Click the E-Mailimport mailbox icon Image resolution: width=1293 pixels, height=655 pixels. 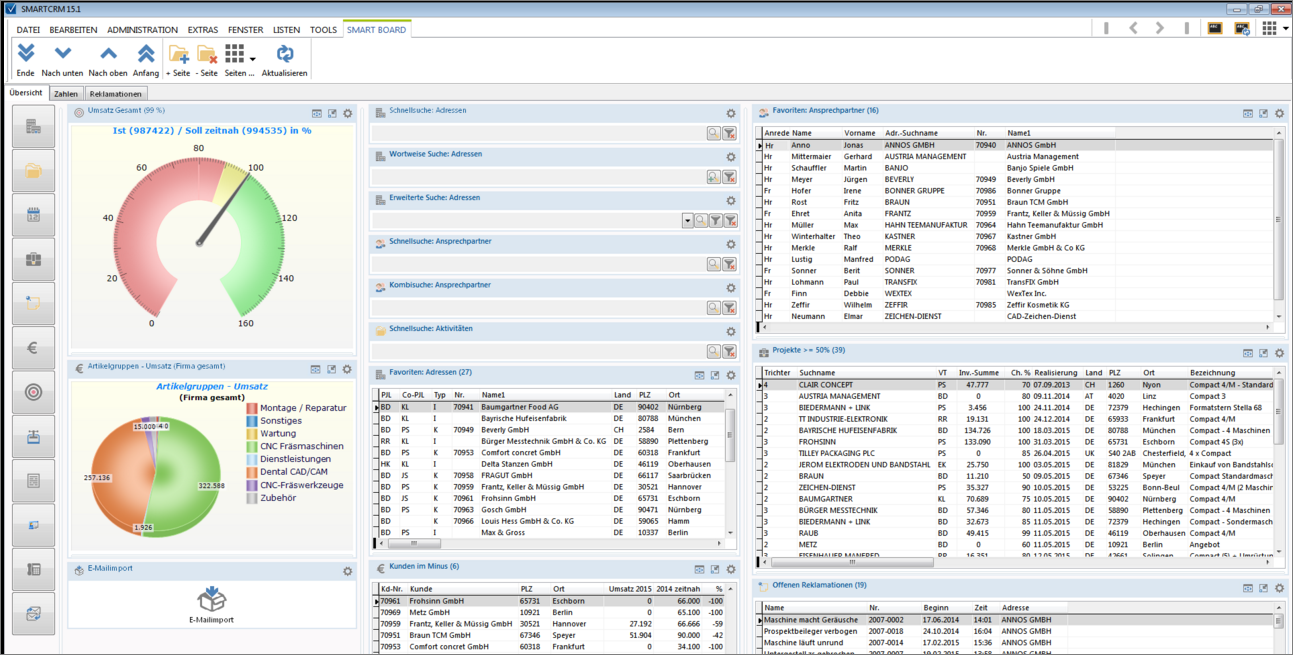tap(211, 601)
